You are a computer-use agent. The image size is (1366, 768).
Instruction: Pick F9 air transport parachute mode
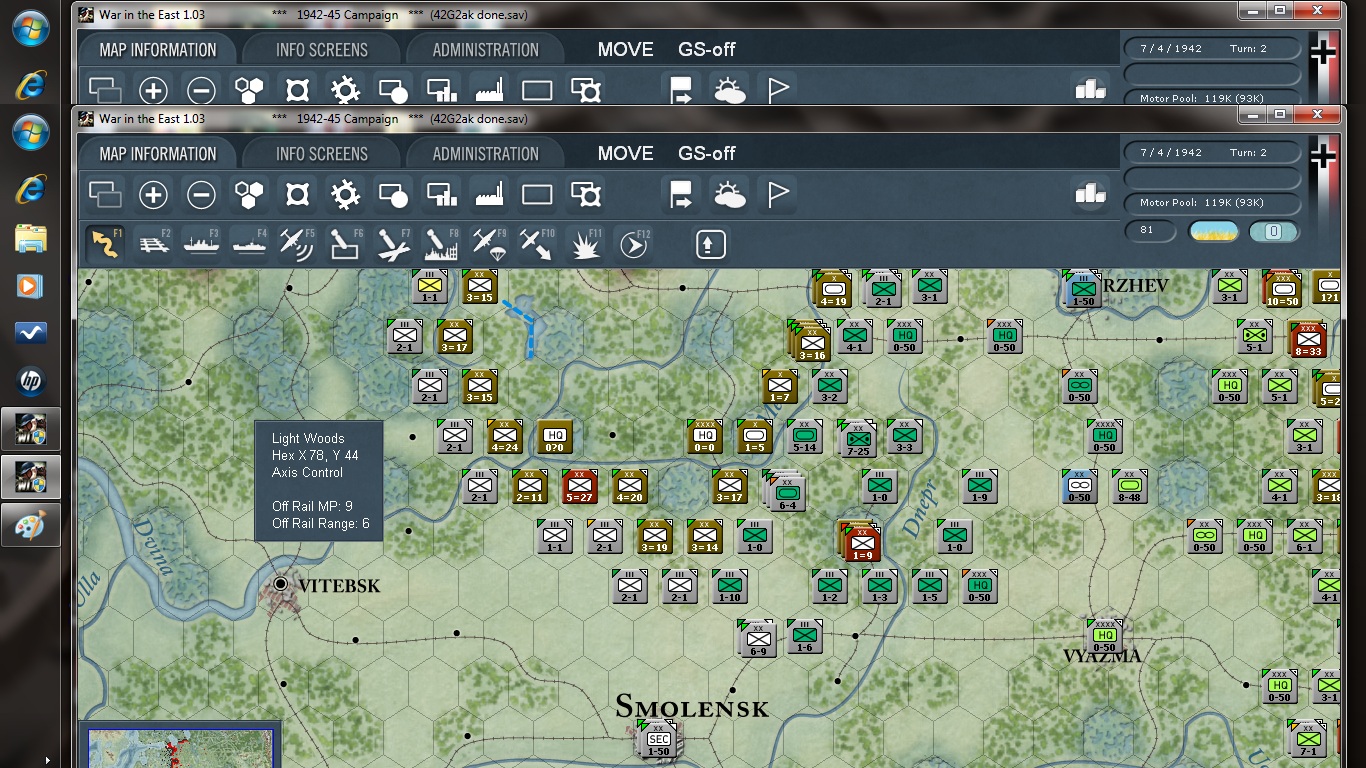coord(489,244)
